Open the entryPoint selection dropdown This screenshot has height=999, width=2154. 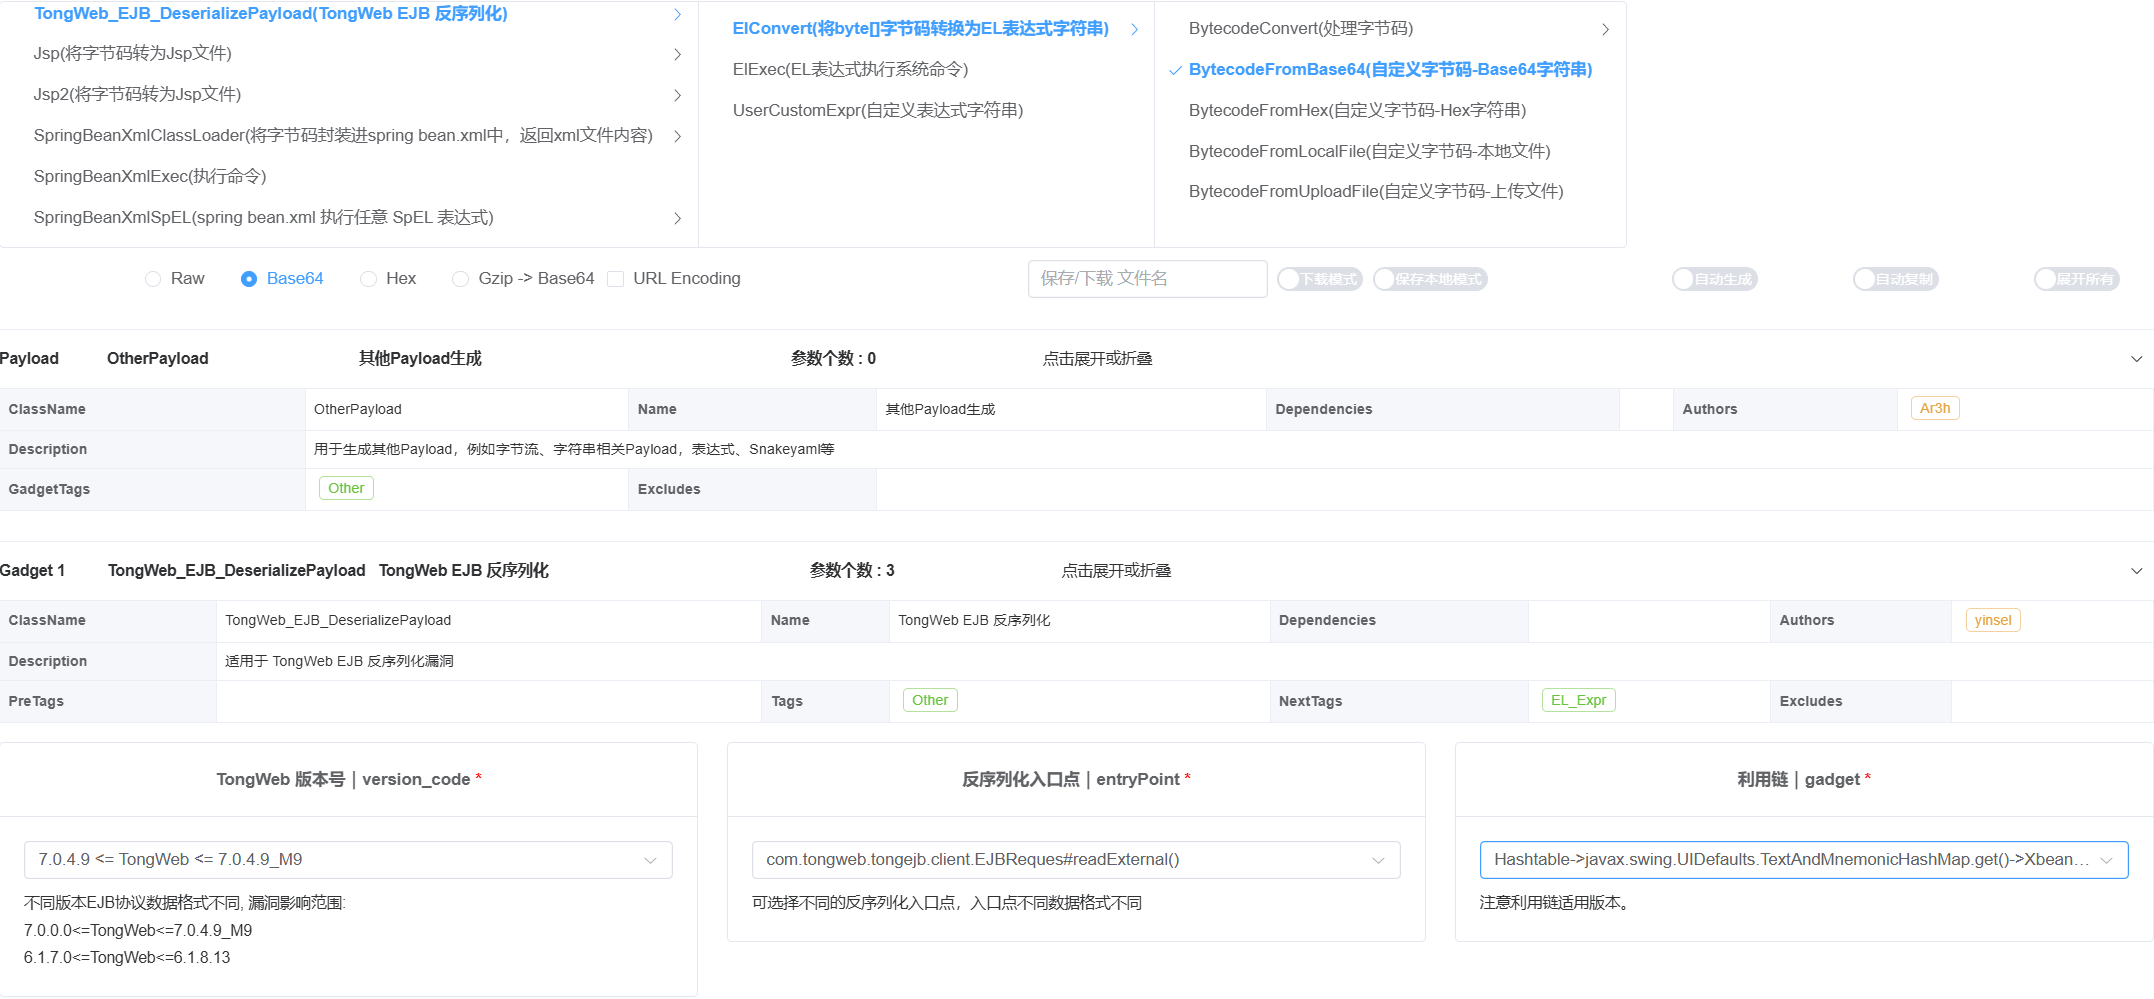tap(1075, 860)
